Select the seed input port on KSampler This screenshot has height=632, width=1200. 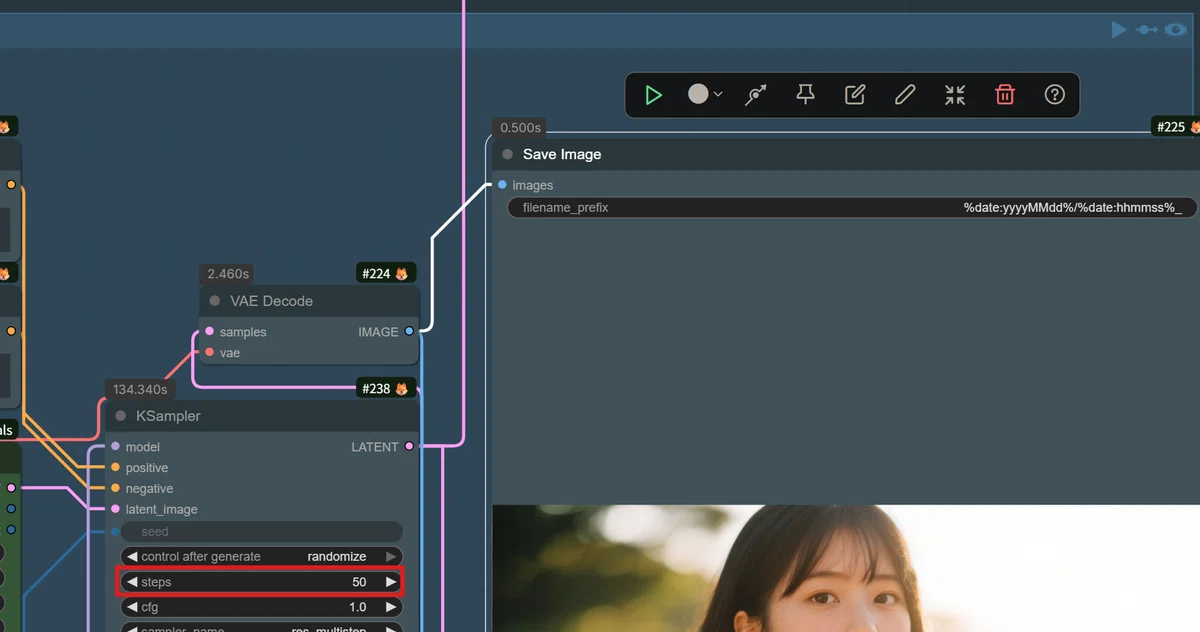[115, 532]
